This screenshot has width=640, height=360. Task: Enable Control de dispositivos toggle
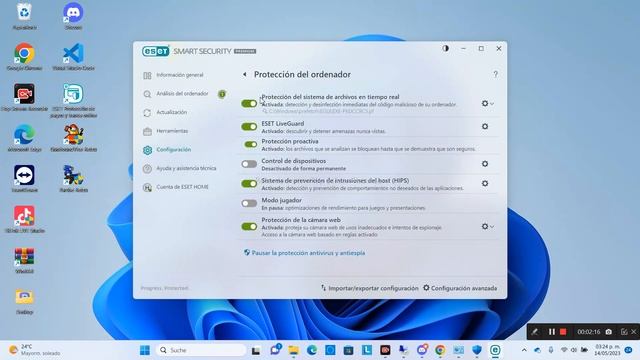249,164
